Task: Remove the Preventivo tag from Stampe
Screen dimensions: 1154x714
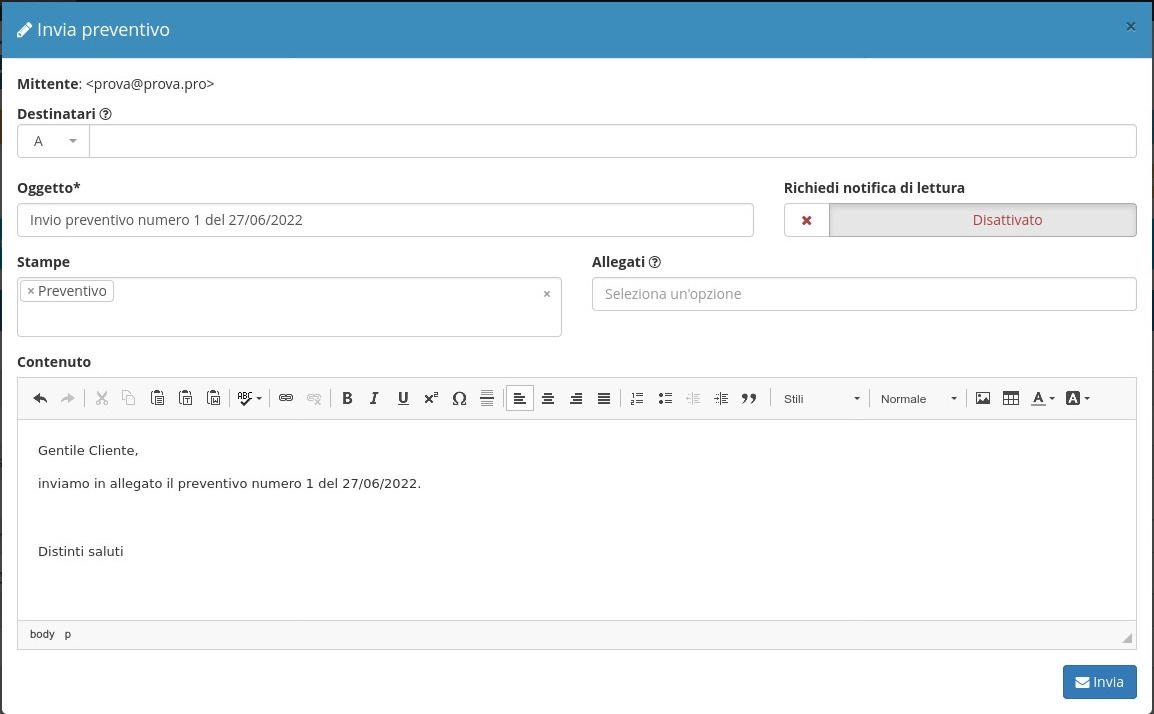Action: pos(31,291)
